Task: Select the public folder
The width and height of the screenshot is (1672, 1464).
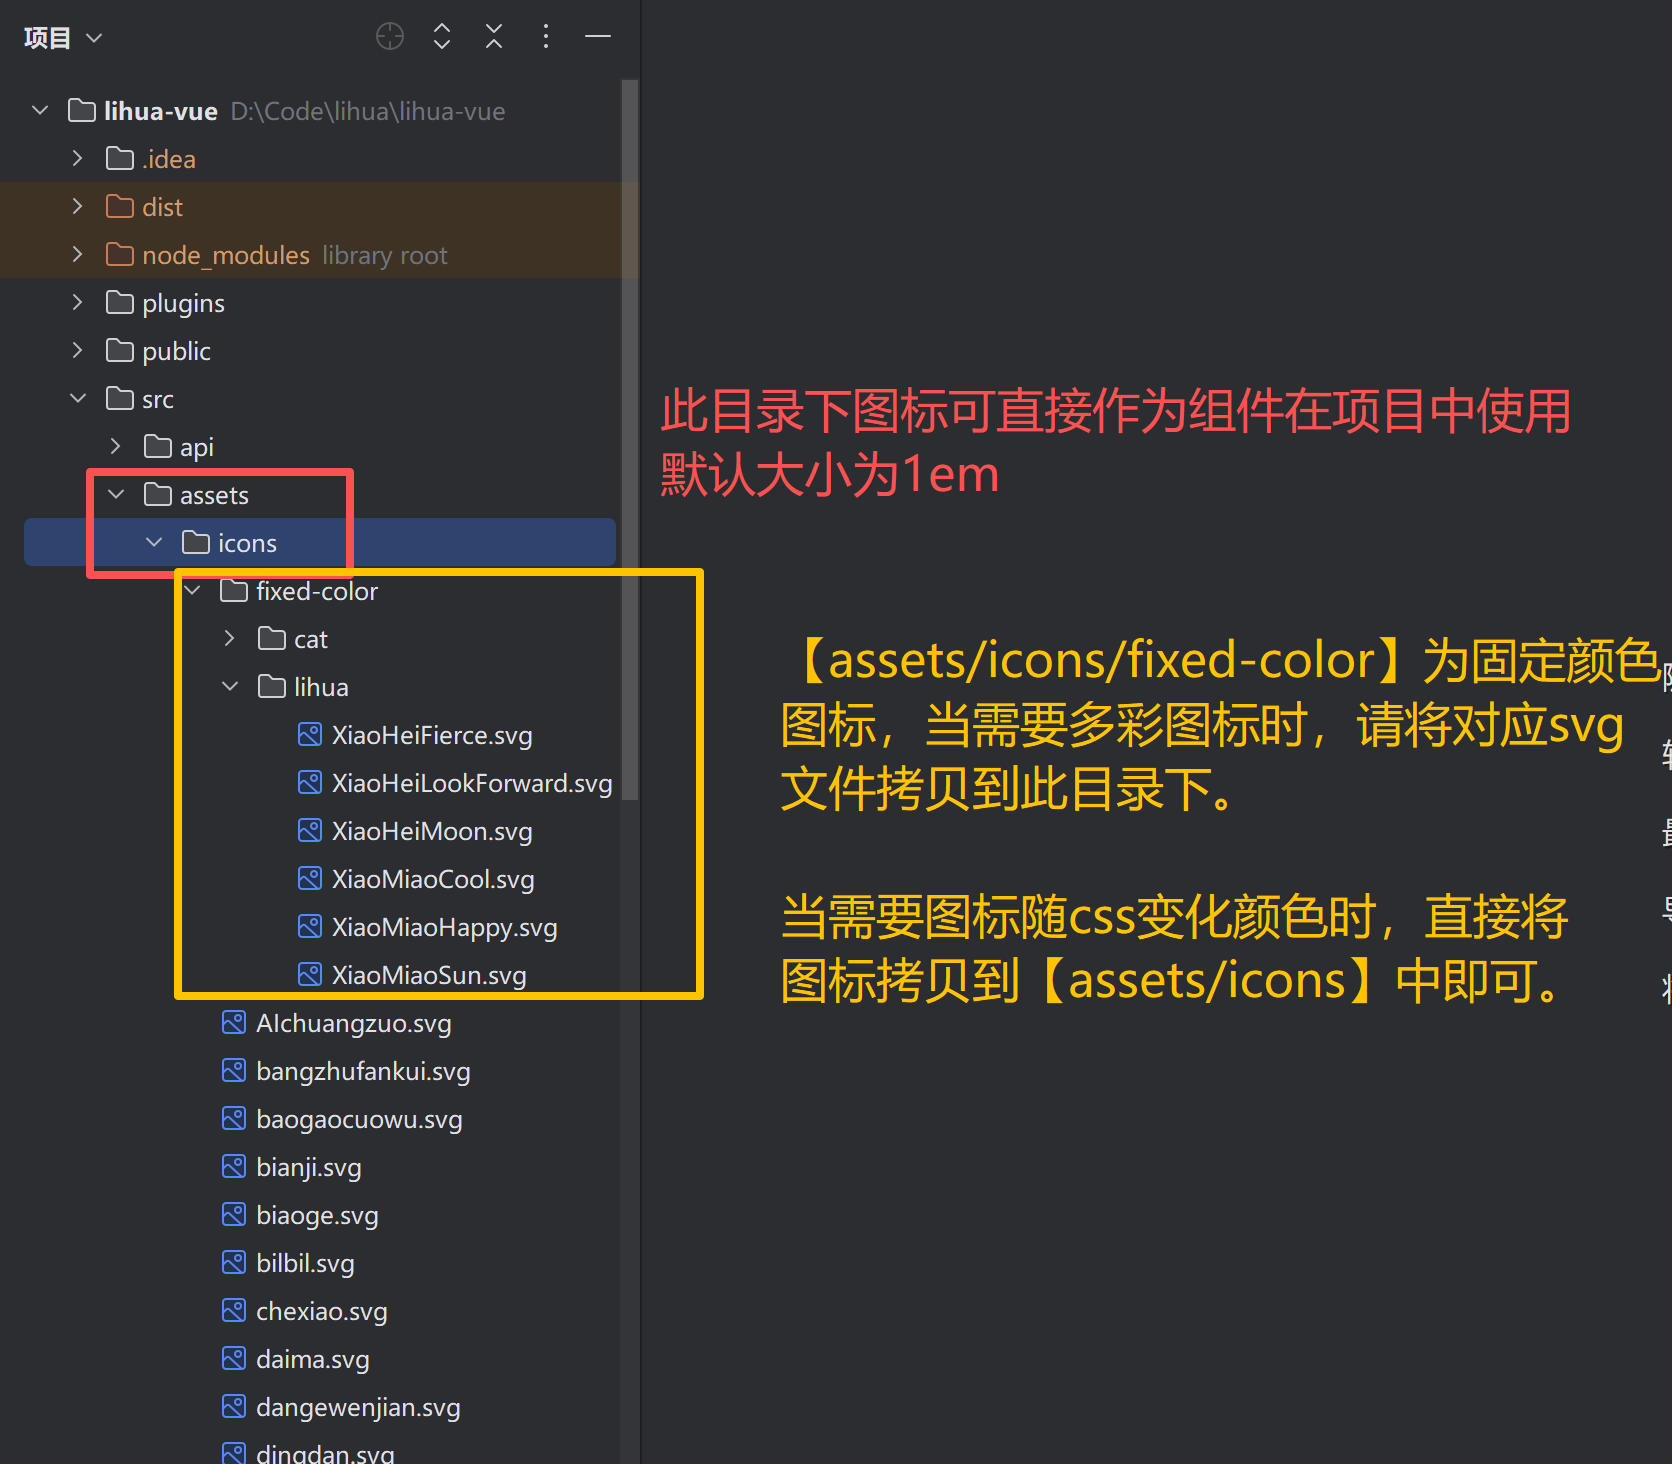Action: [x=176, y=351]
